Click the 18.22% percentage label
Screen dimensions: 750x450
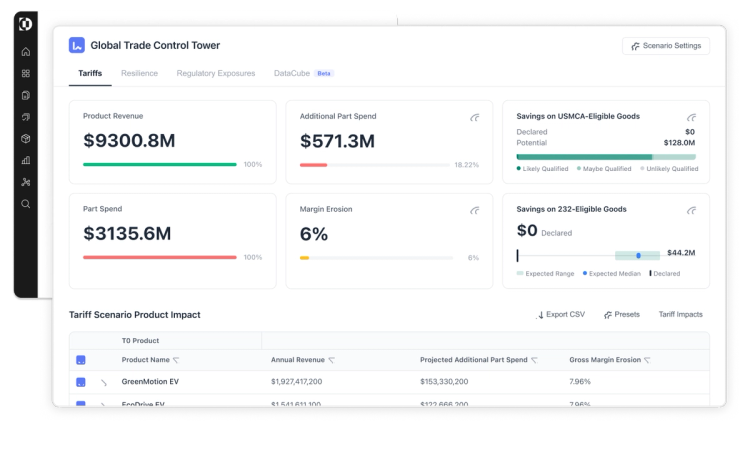pyautogui.click(x=466, y=165)
